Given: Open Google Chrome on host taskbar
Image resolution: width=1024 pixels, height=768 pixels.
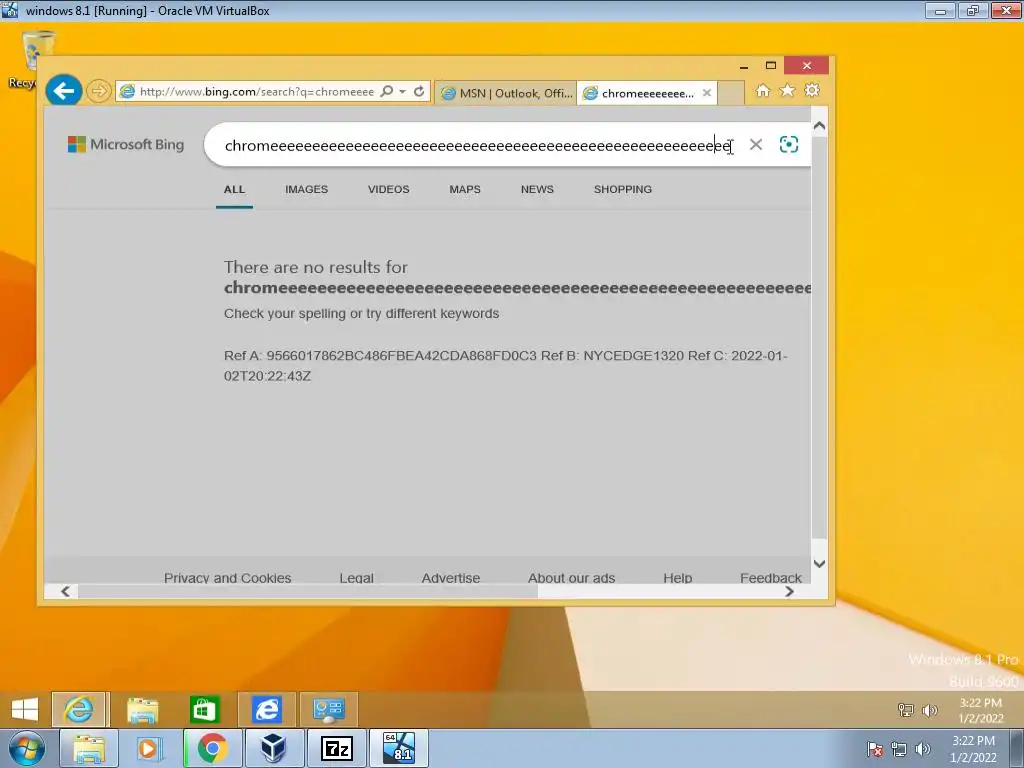Looking at the screenshot, I should click(212, 748).
